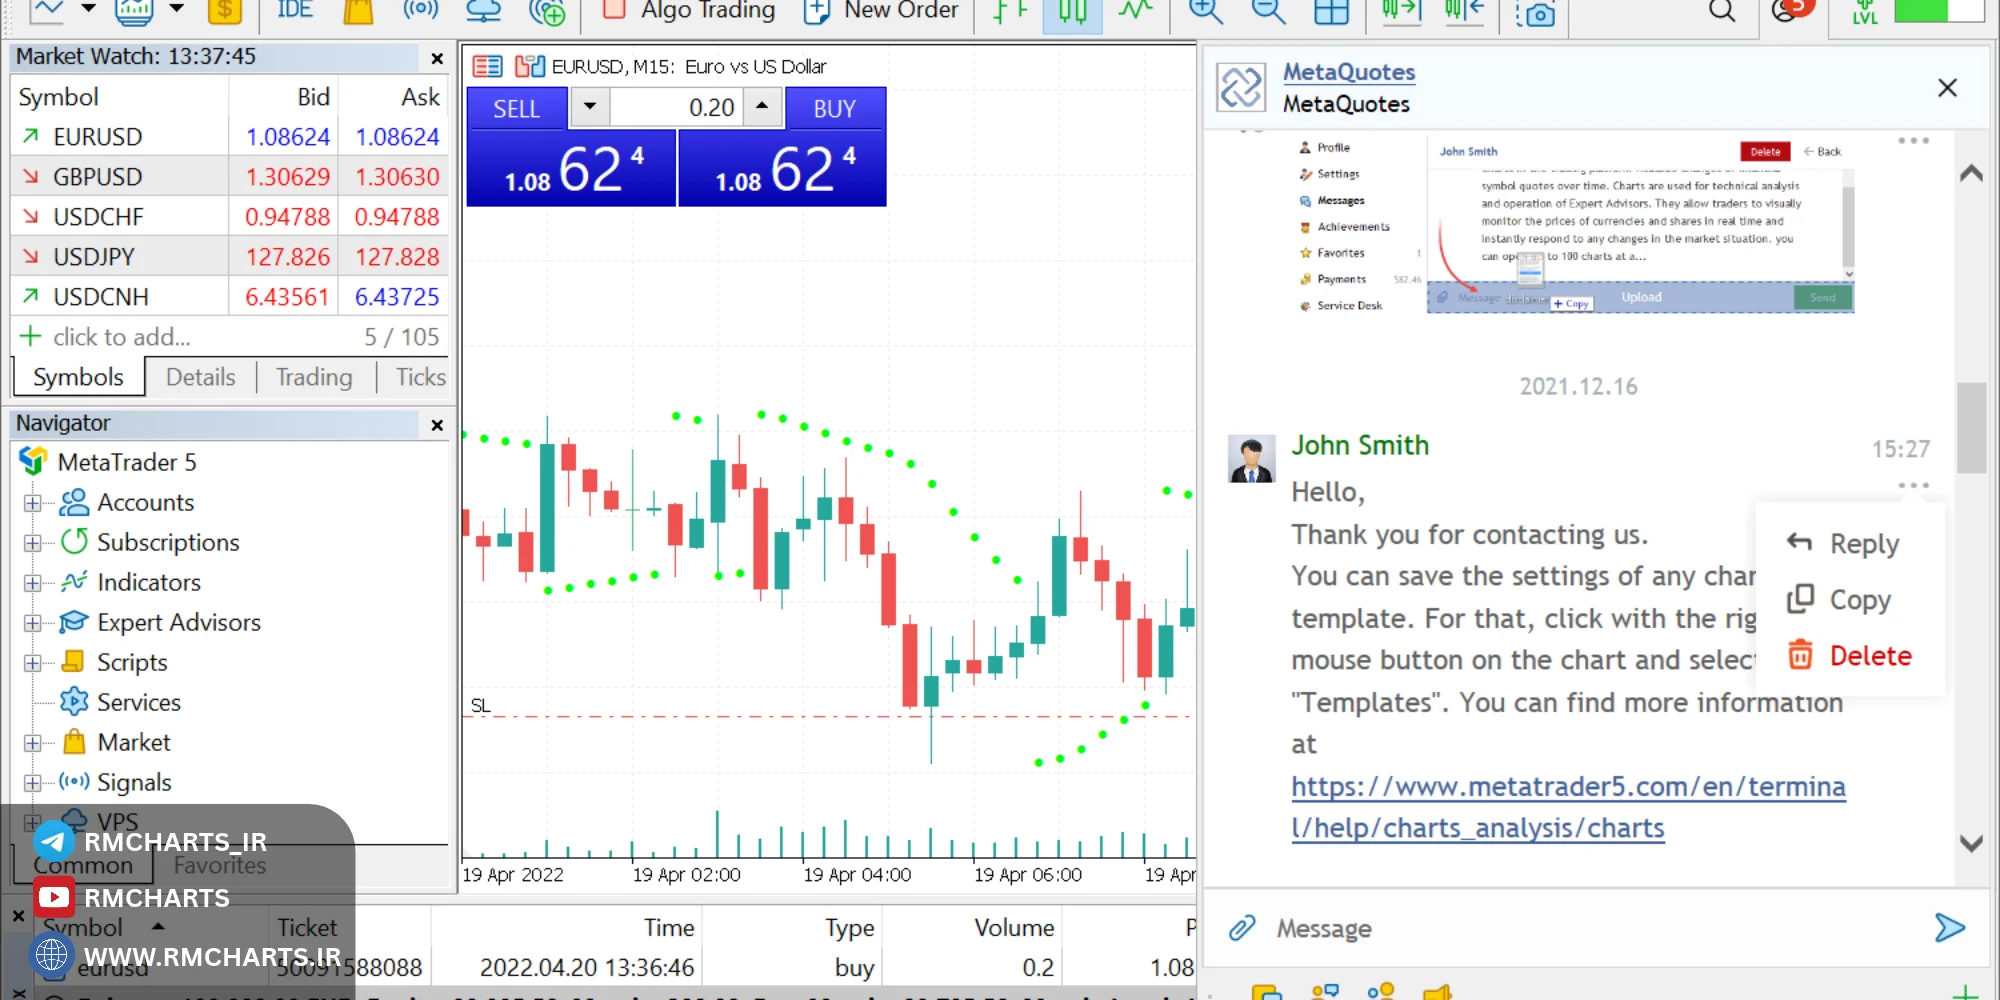The width and height of the screenshot is (2000, 1000).
Task: Open the VPS cloud icon in the toolbar
Action: [x=483, y=11]
